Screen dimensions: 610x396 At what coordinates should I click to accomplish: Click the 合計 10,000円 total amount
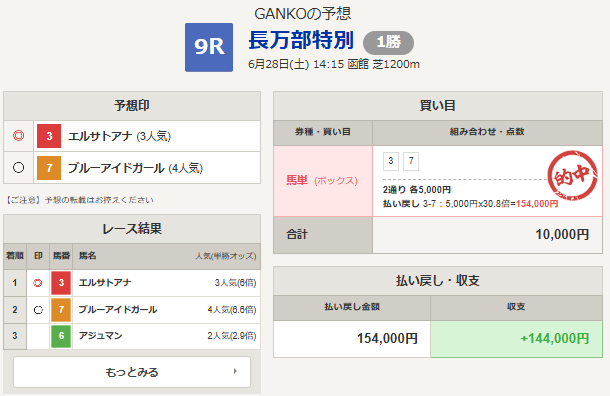pos(562,235)
